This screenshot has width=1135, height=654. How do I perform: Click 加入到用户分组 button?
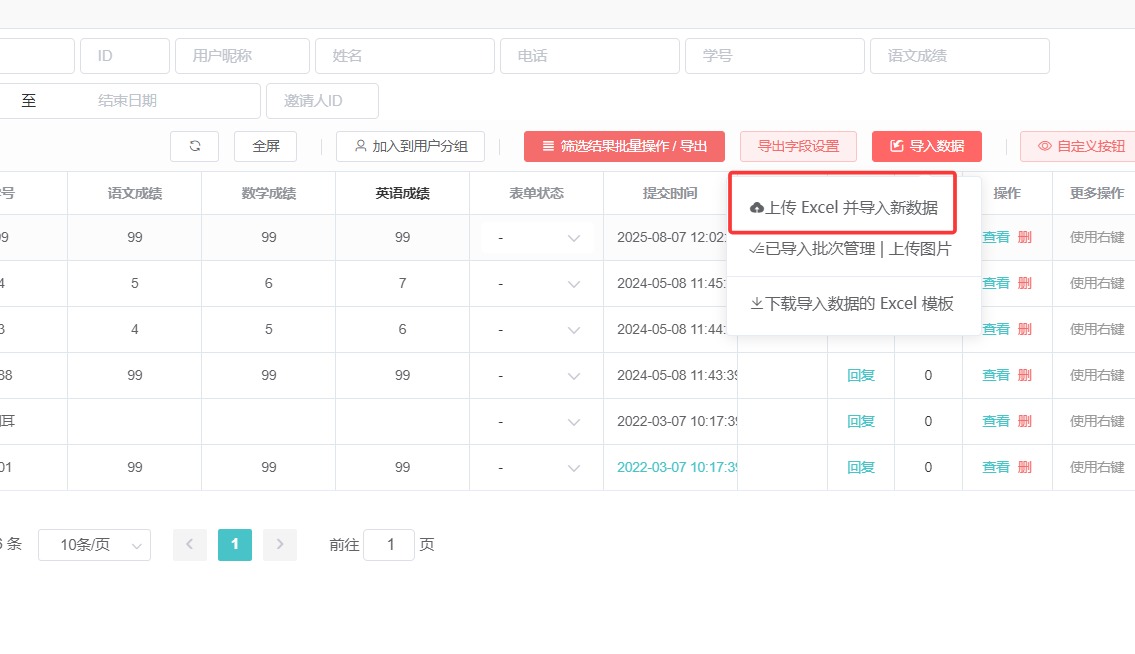pos(410,146)
